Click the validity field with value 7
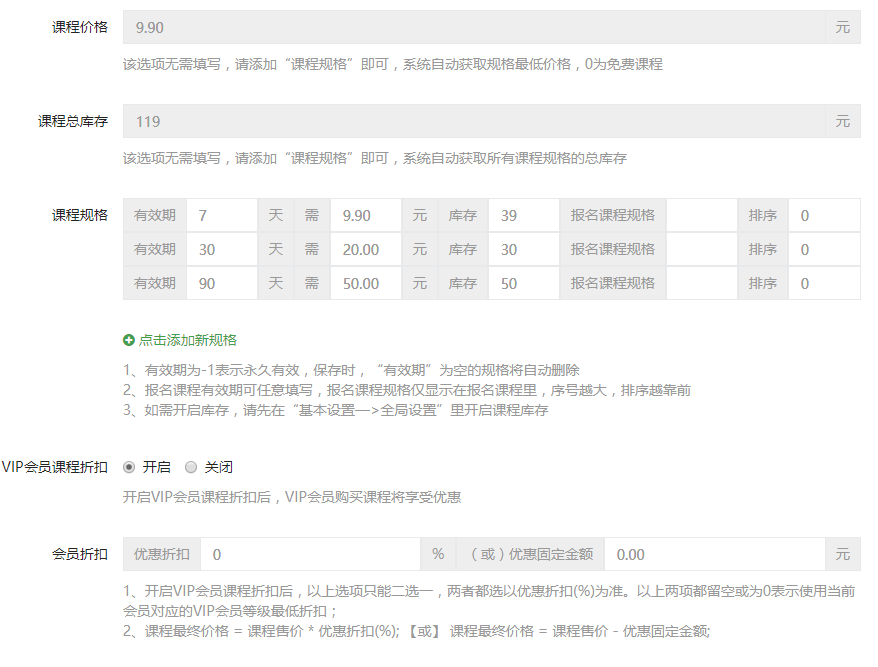 (222, 215)
